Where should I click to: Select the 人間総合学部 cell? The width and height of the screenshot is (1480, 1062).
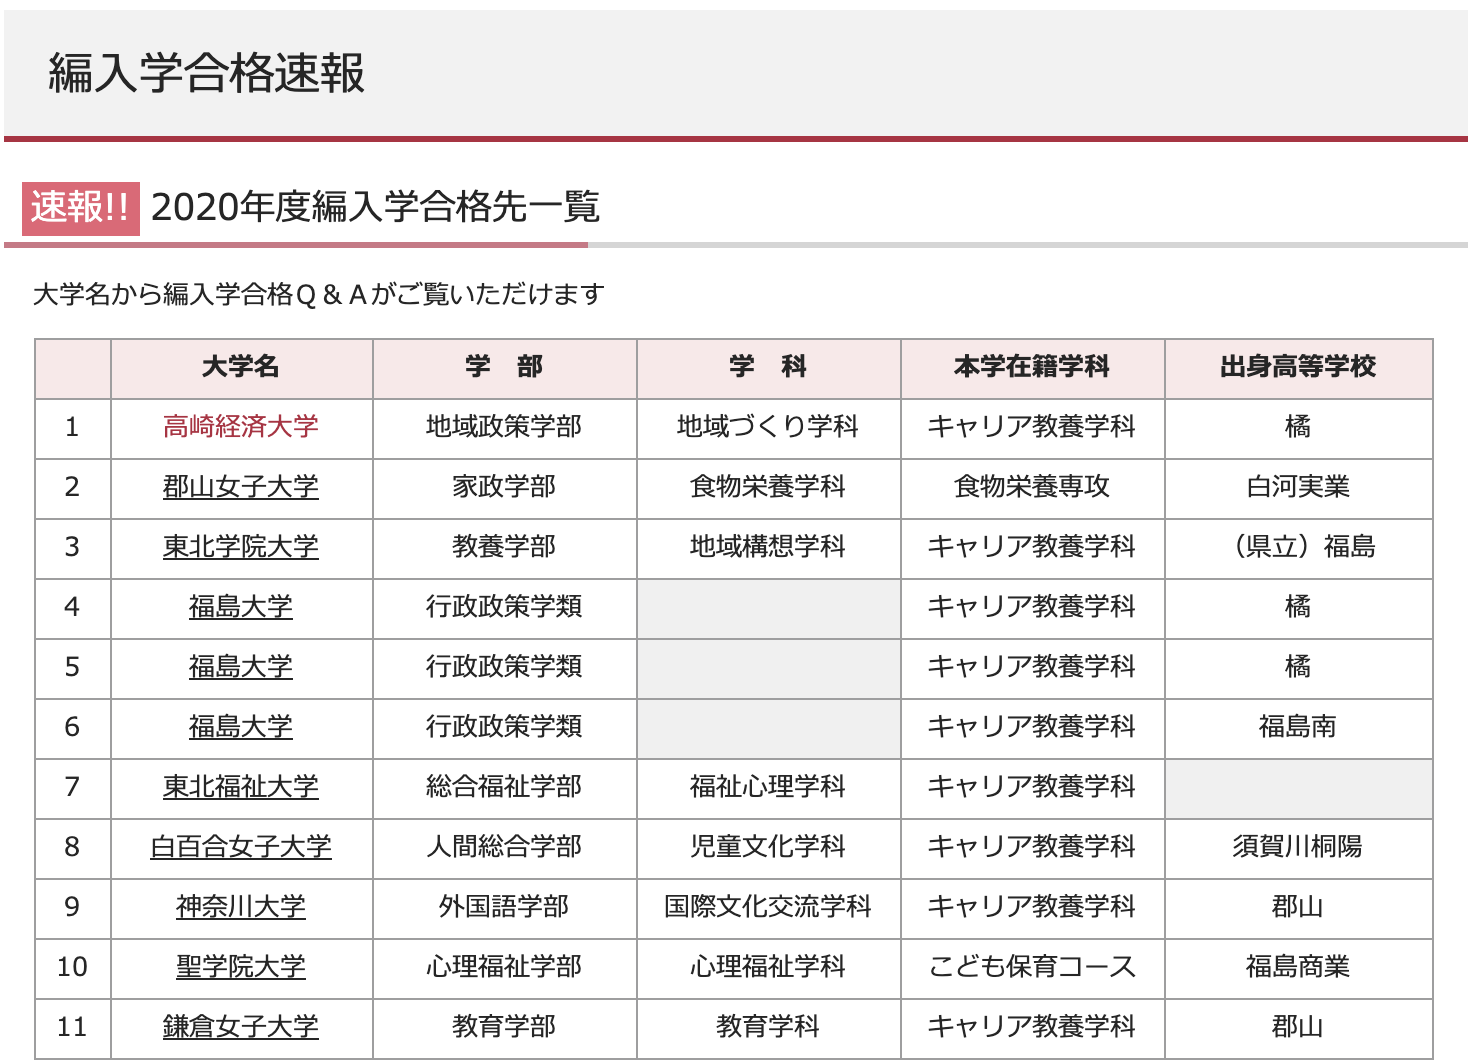(x=504, y=847)
